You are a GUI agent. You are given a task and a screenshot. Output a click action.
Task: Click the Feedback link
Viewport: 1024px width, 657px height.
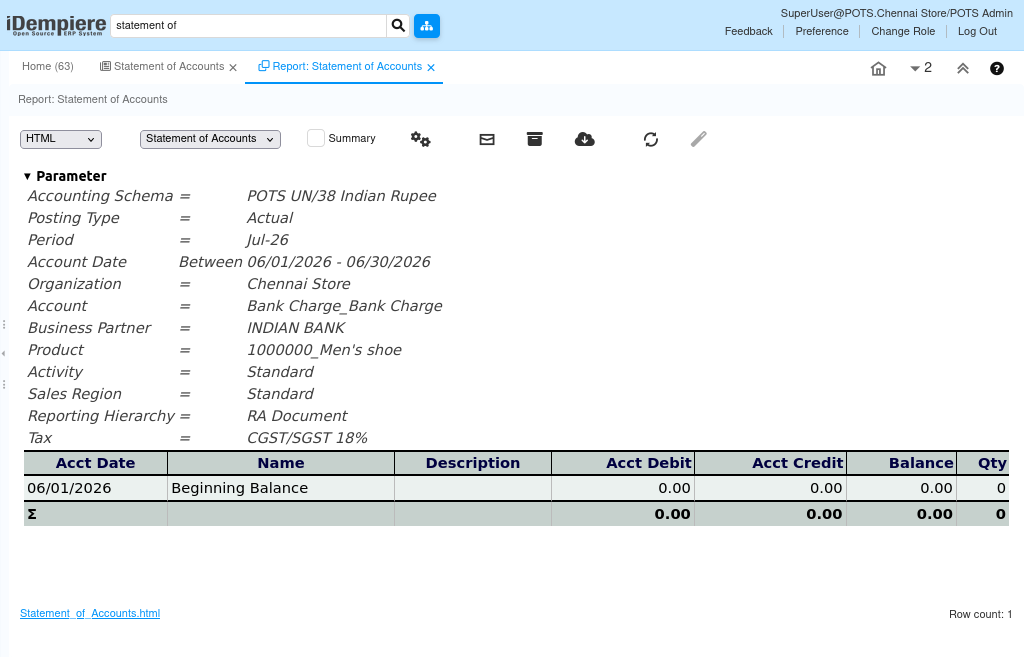pos(748,31)
